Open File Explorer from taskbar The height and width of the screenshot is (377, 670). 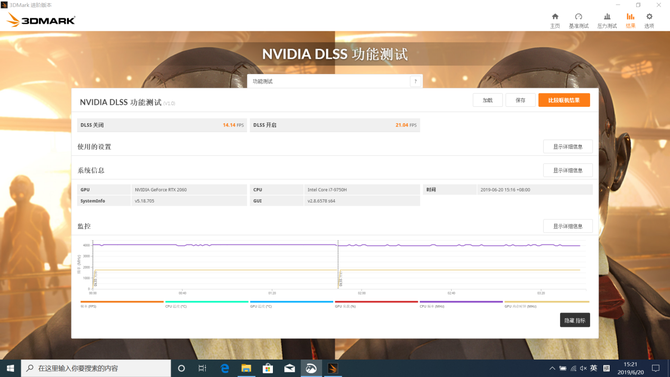click(x=246, y=368)
